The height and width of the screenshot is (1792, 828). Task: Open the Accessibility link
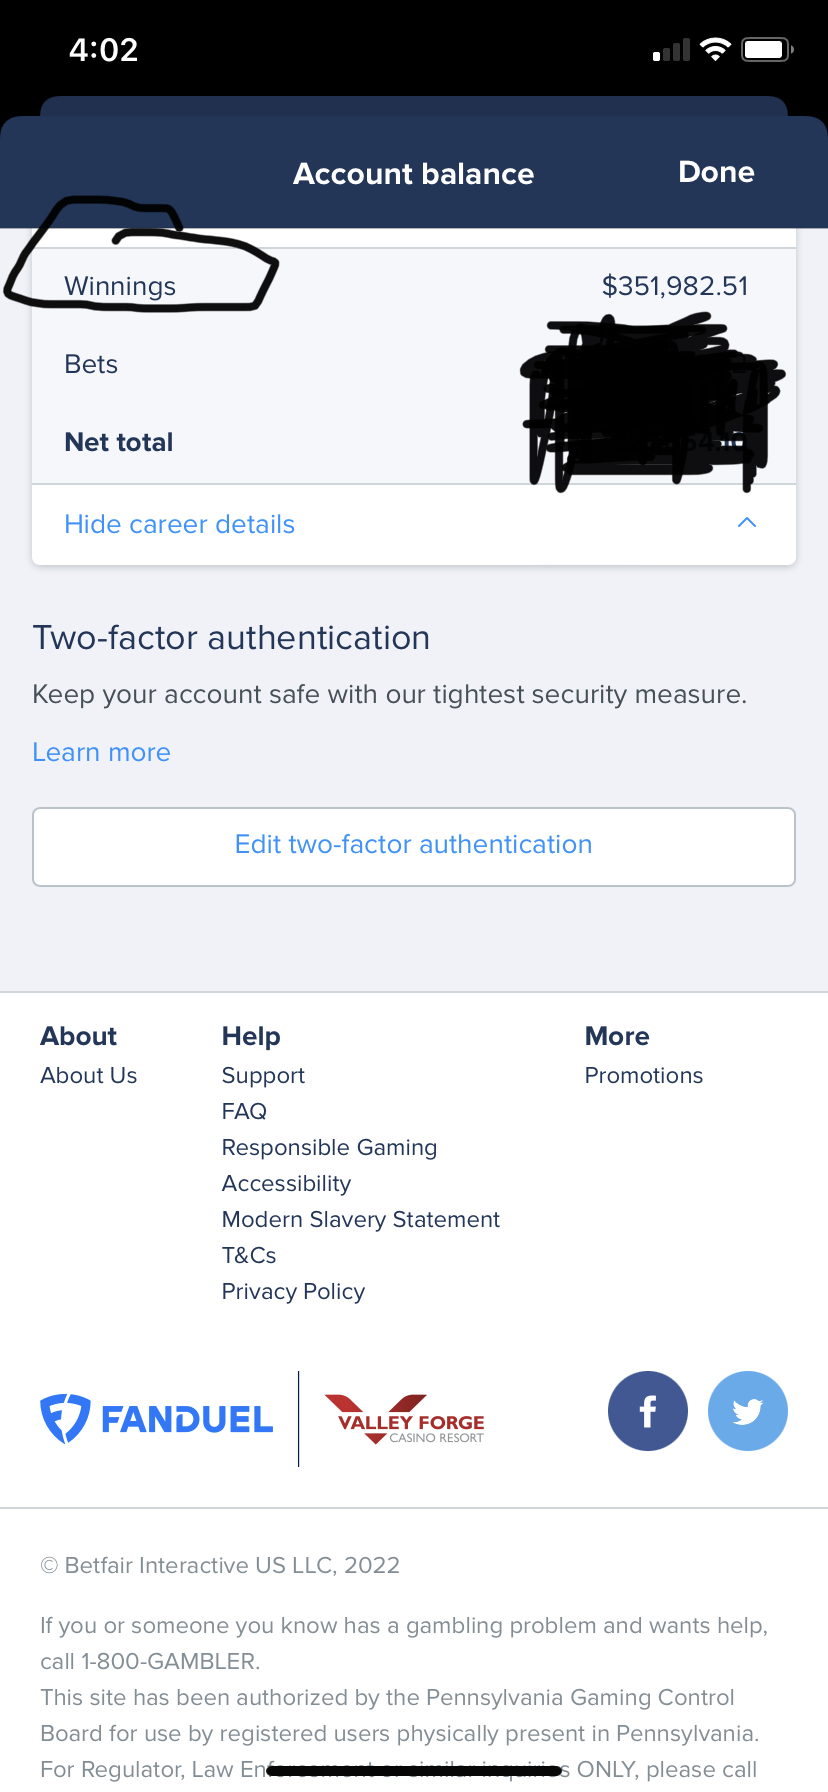click(286, 1183)
